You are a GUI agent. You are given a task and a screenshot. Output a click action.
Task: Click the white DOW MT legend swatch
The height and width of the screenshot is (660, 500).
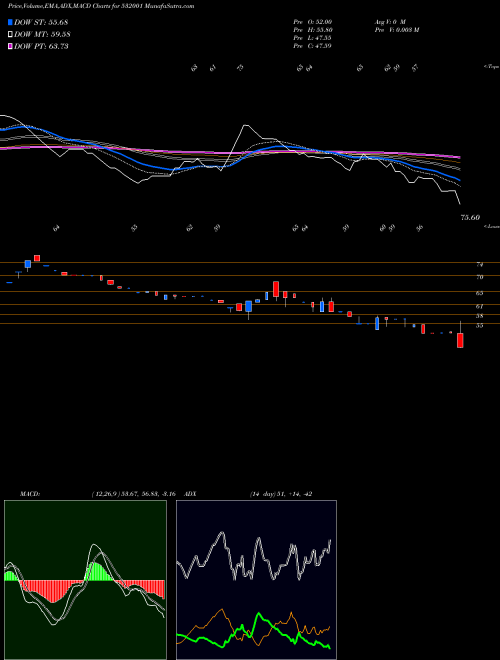[x=10, y=35]
